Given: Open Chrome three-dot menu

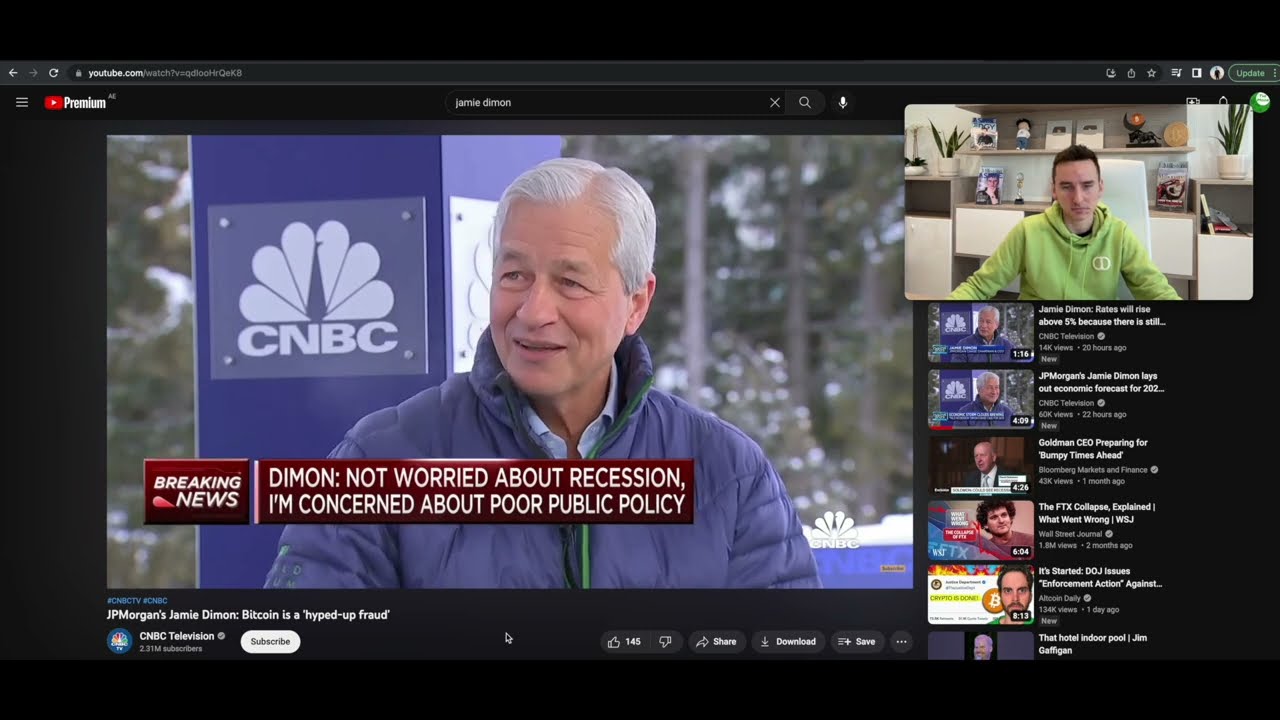Looking at the screenshot, I should pyautogui.click(x=1276, y=73).
